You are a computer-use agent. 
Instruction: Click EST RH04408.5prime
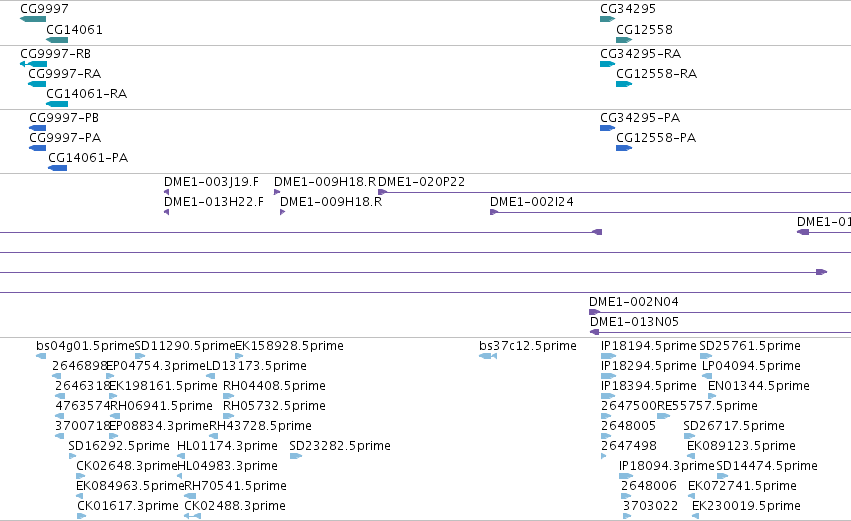click(274, 386)
